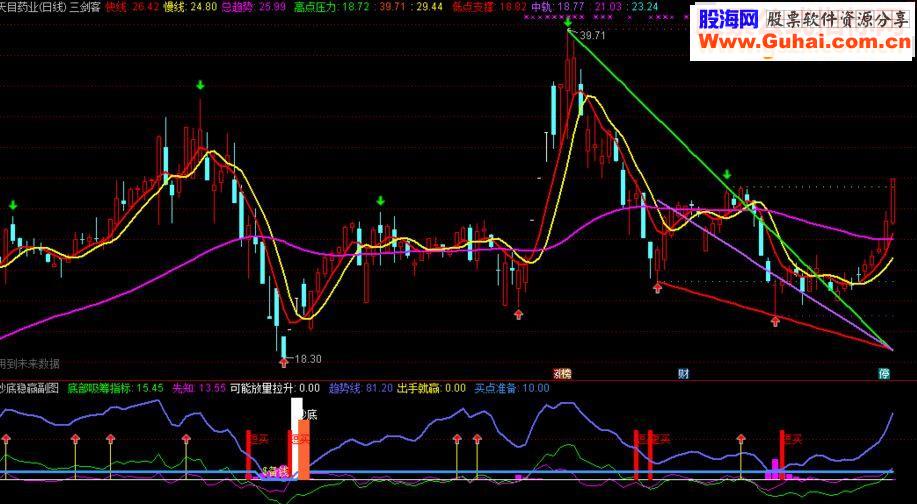Select the 可能放量拉升 0.00 label
The width and height of the screenshot is (917, 504).
click(x=275, y=388)
